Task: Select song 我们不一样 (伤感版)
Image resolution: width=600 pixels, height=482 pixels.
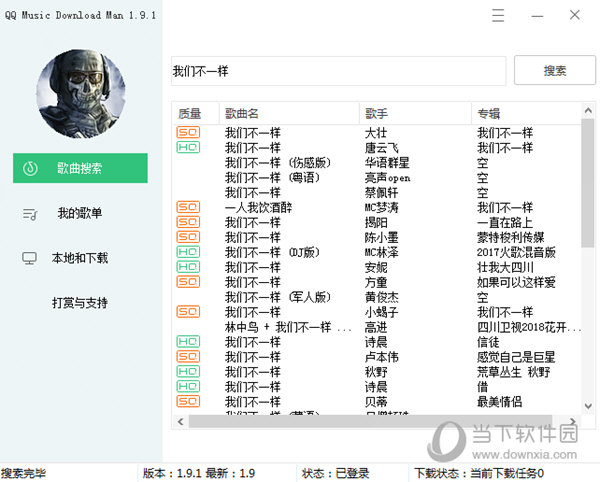Action: (x=278, y=163)
